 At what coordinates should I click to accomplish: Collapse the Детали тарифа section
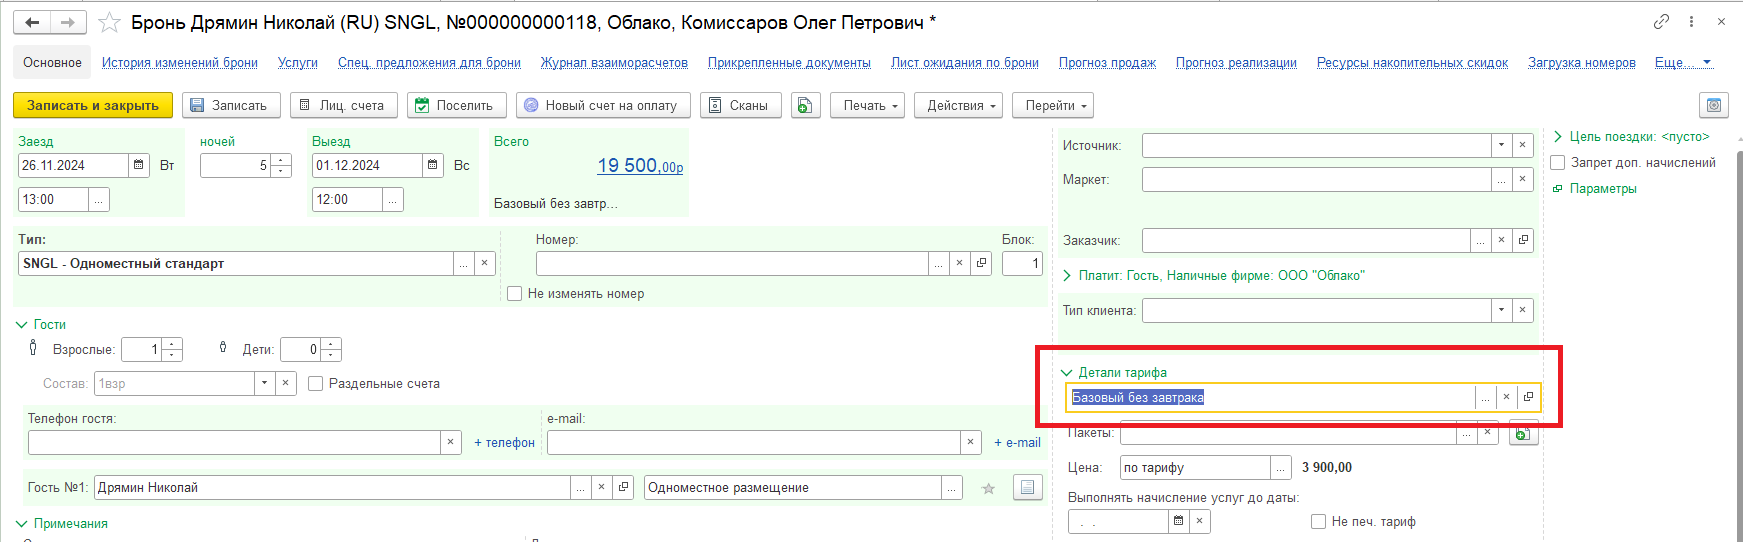pyautogui.click(x=1066, y=372)
